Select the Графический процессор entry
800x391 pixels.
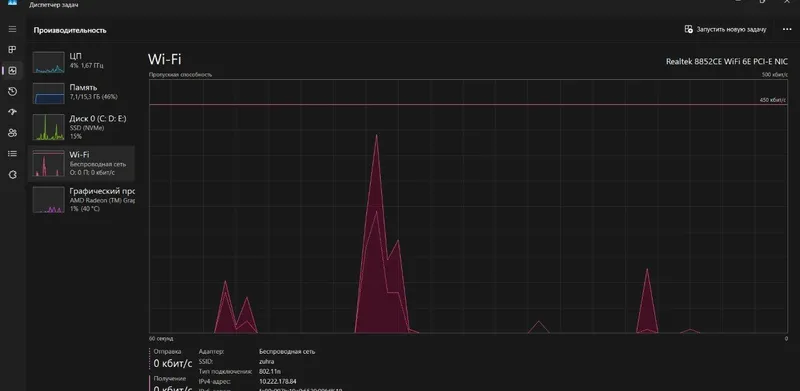coord(82,199)
